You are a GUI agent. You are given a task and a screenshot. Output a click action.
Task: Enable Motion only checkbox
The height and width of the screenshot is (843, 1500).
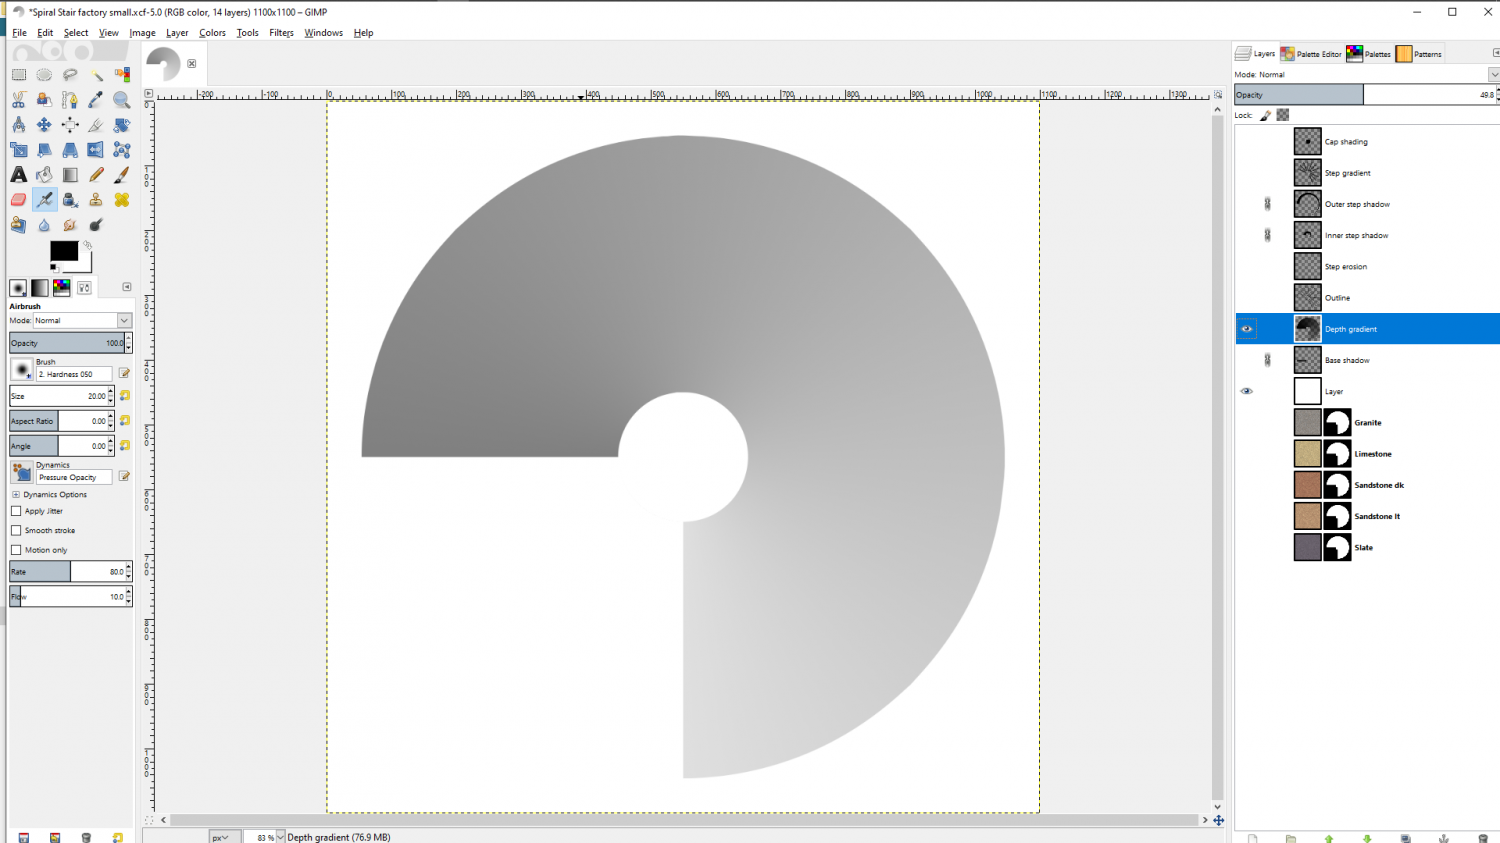pos(16,550)
